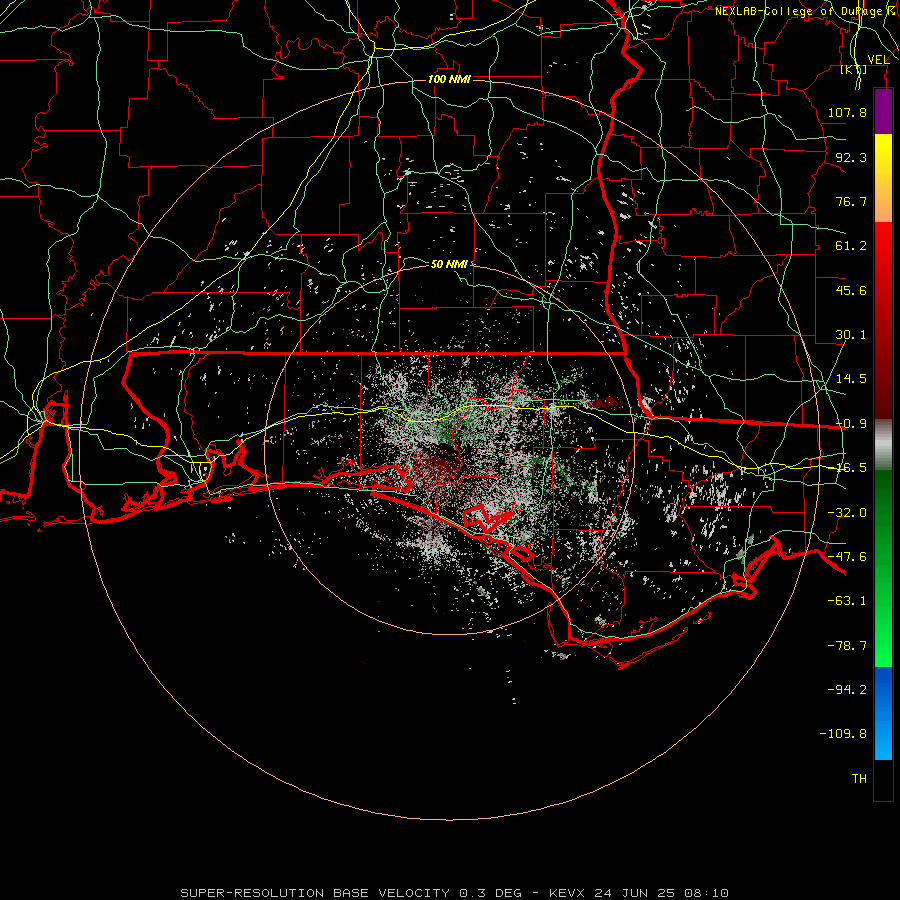Click the -94.2 legend value

pyautogui.click(x=847, y=689)
